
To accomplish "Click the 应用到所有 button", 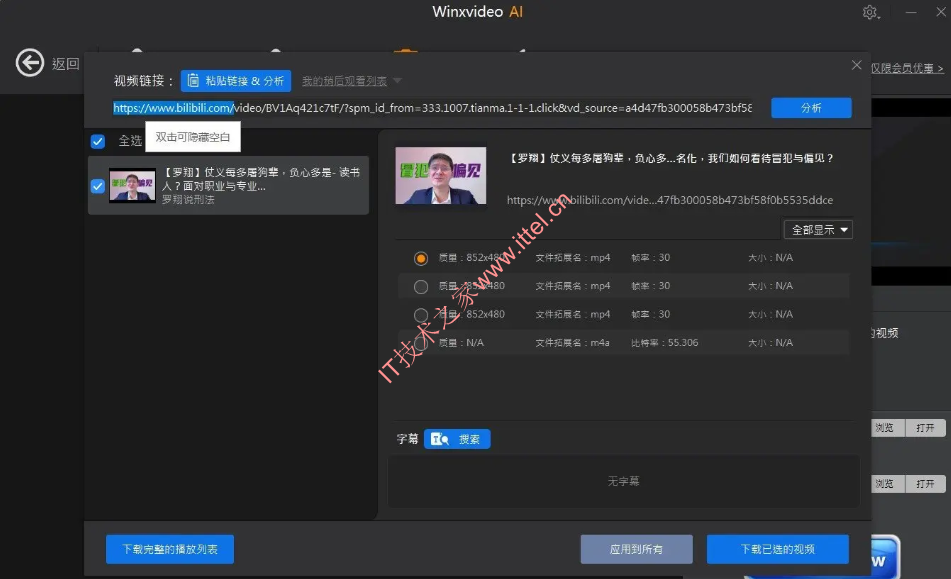I will [636, 549].
